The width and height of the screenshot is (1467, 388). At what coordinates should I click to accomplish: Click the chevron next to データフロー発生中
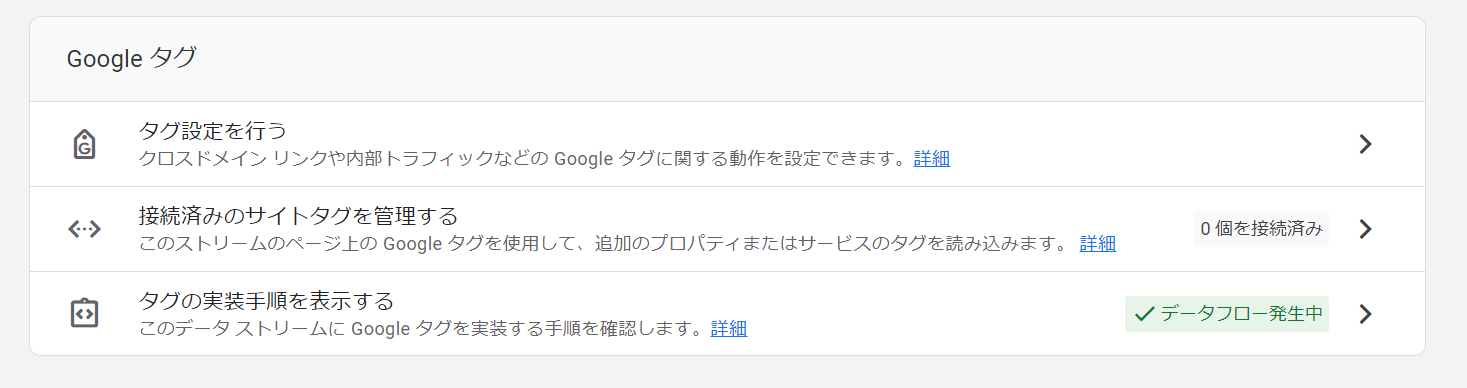[x=1365, y=314]
